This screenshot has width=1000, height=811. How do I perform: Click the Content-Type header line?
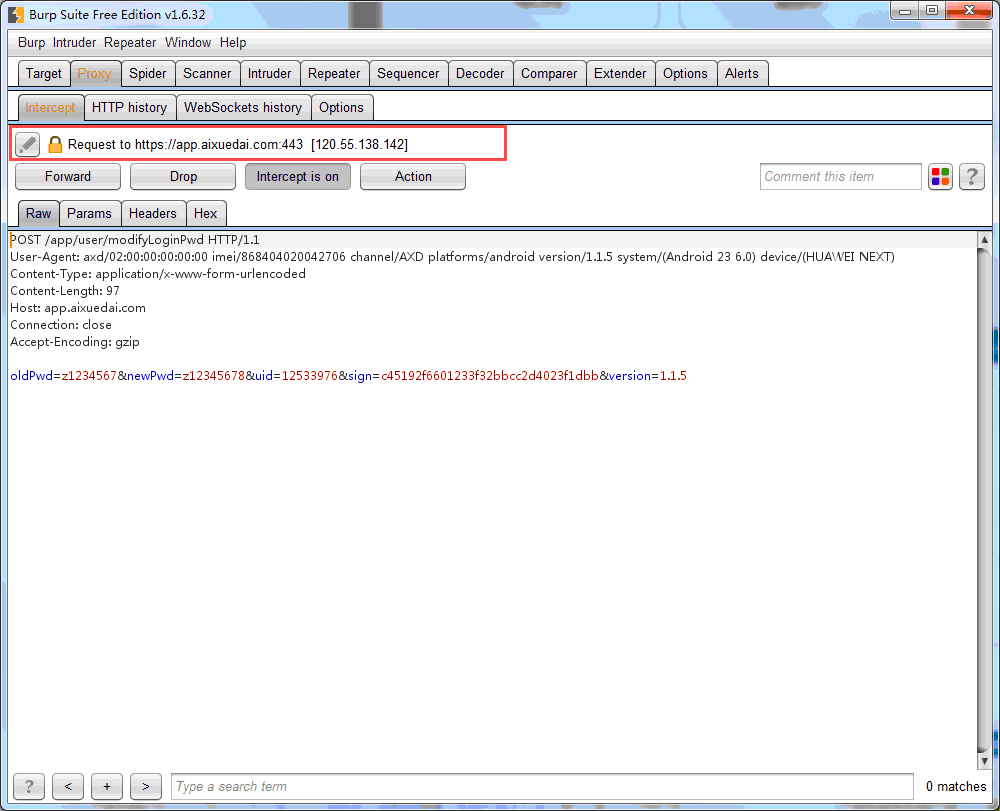(x=158, y=274)
